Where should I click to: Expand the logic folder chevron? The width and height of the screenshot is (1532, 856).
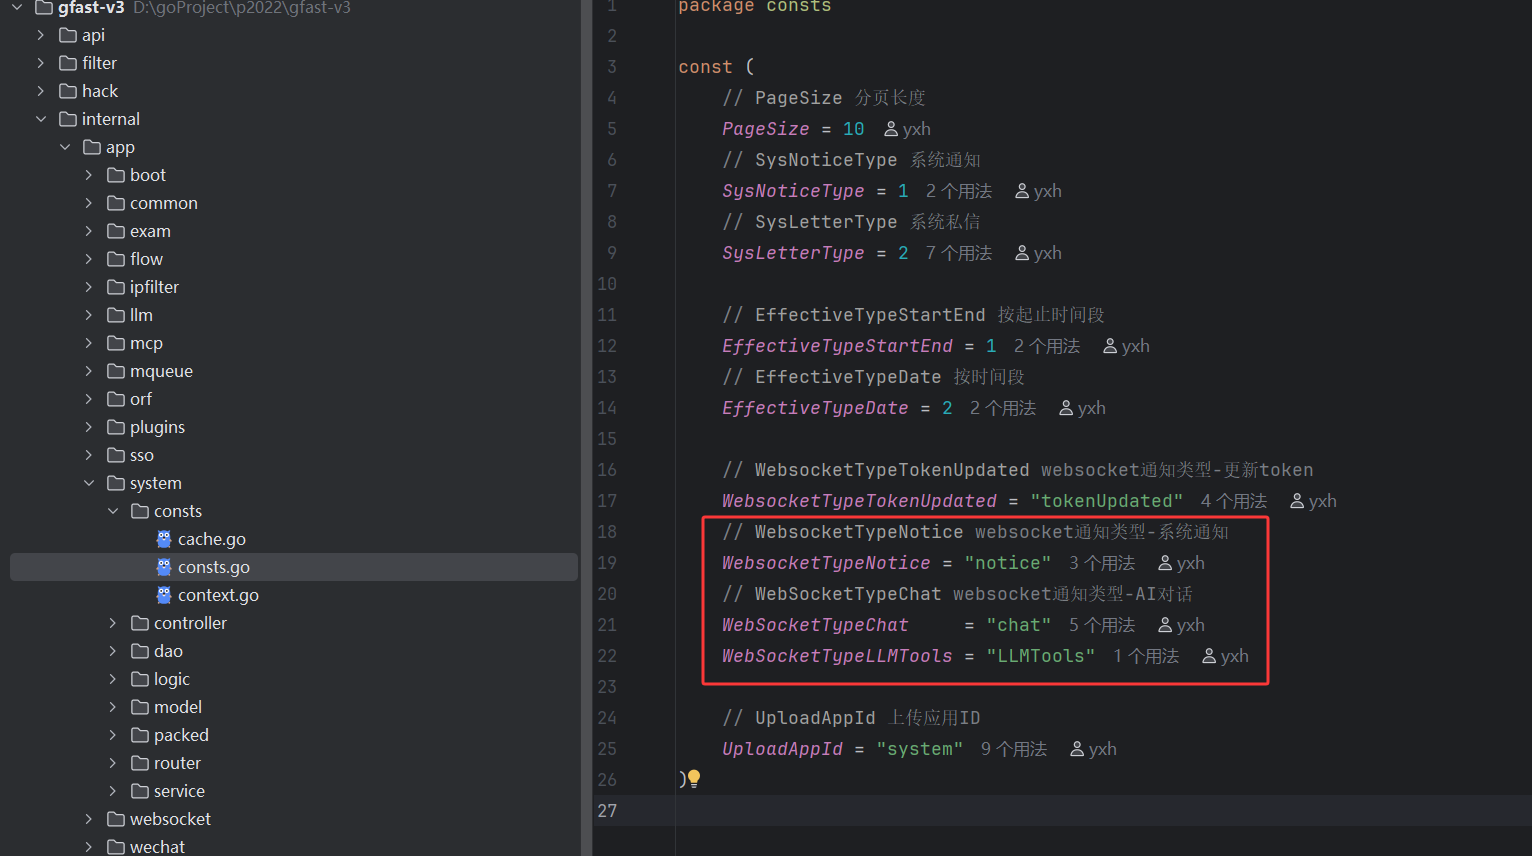click(x=113, y=679)
